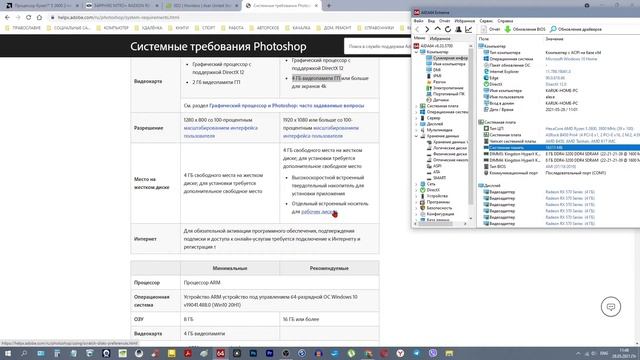Open the Графический процессор и Photoshop link
The width and height of the screenshot is (640, 360).
[x=287, y=106]
